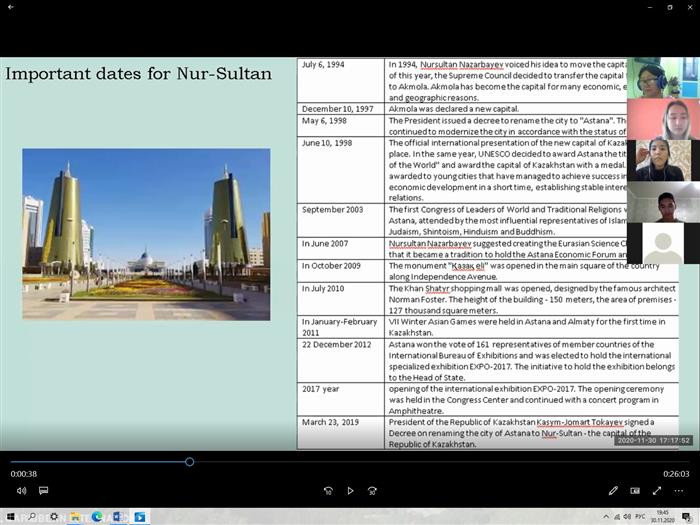
Task: Skip back 10 seconds
Action: click(x=328, y=491)
